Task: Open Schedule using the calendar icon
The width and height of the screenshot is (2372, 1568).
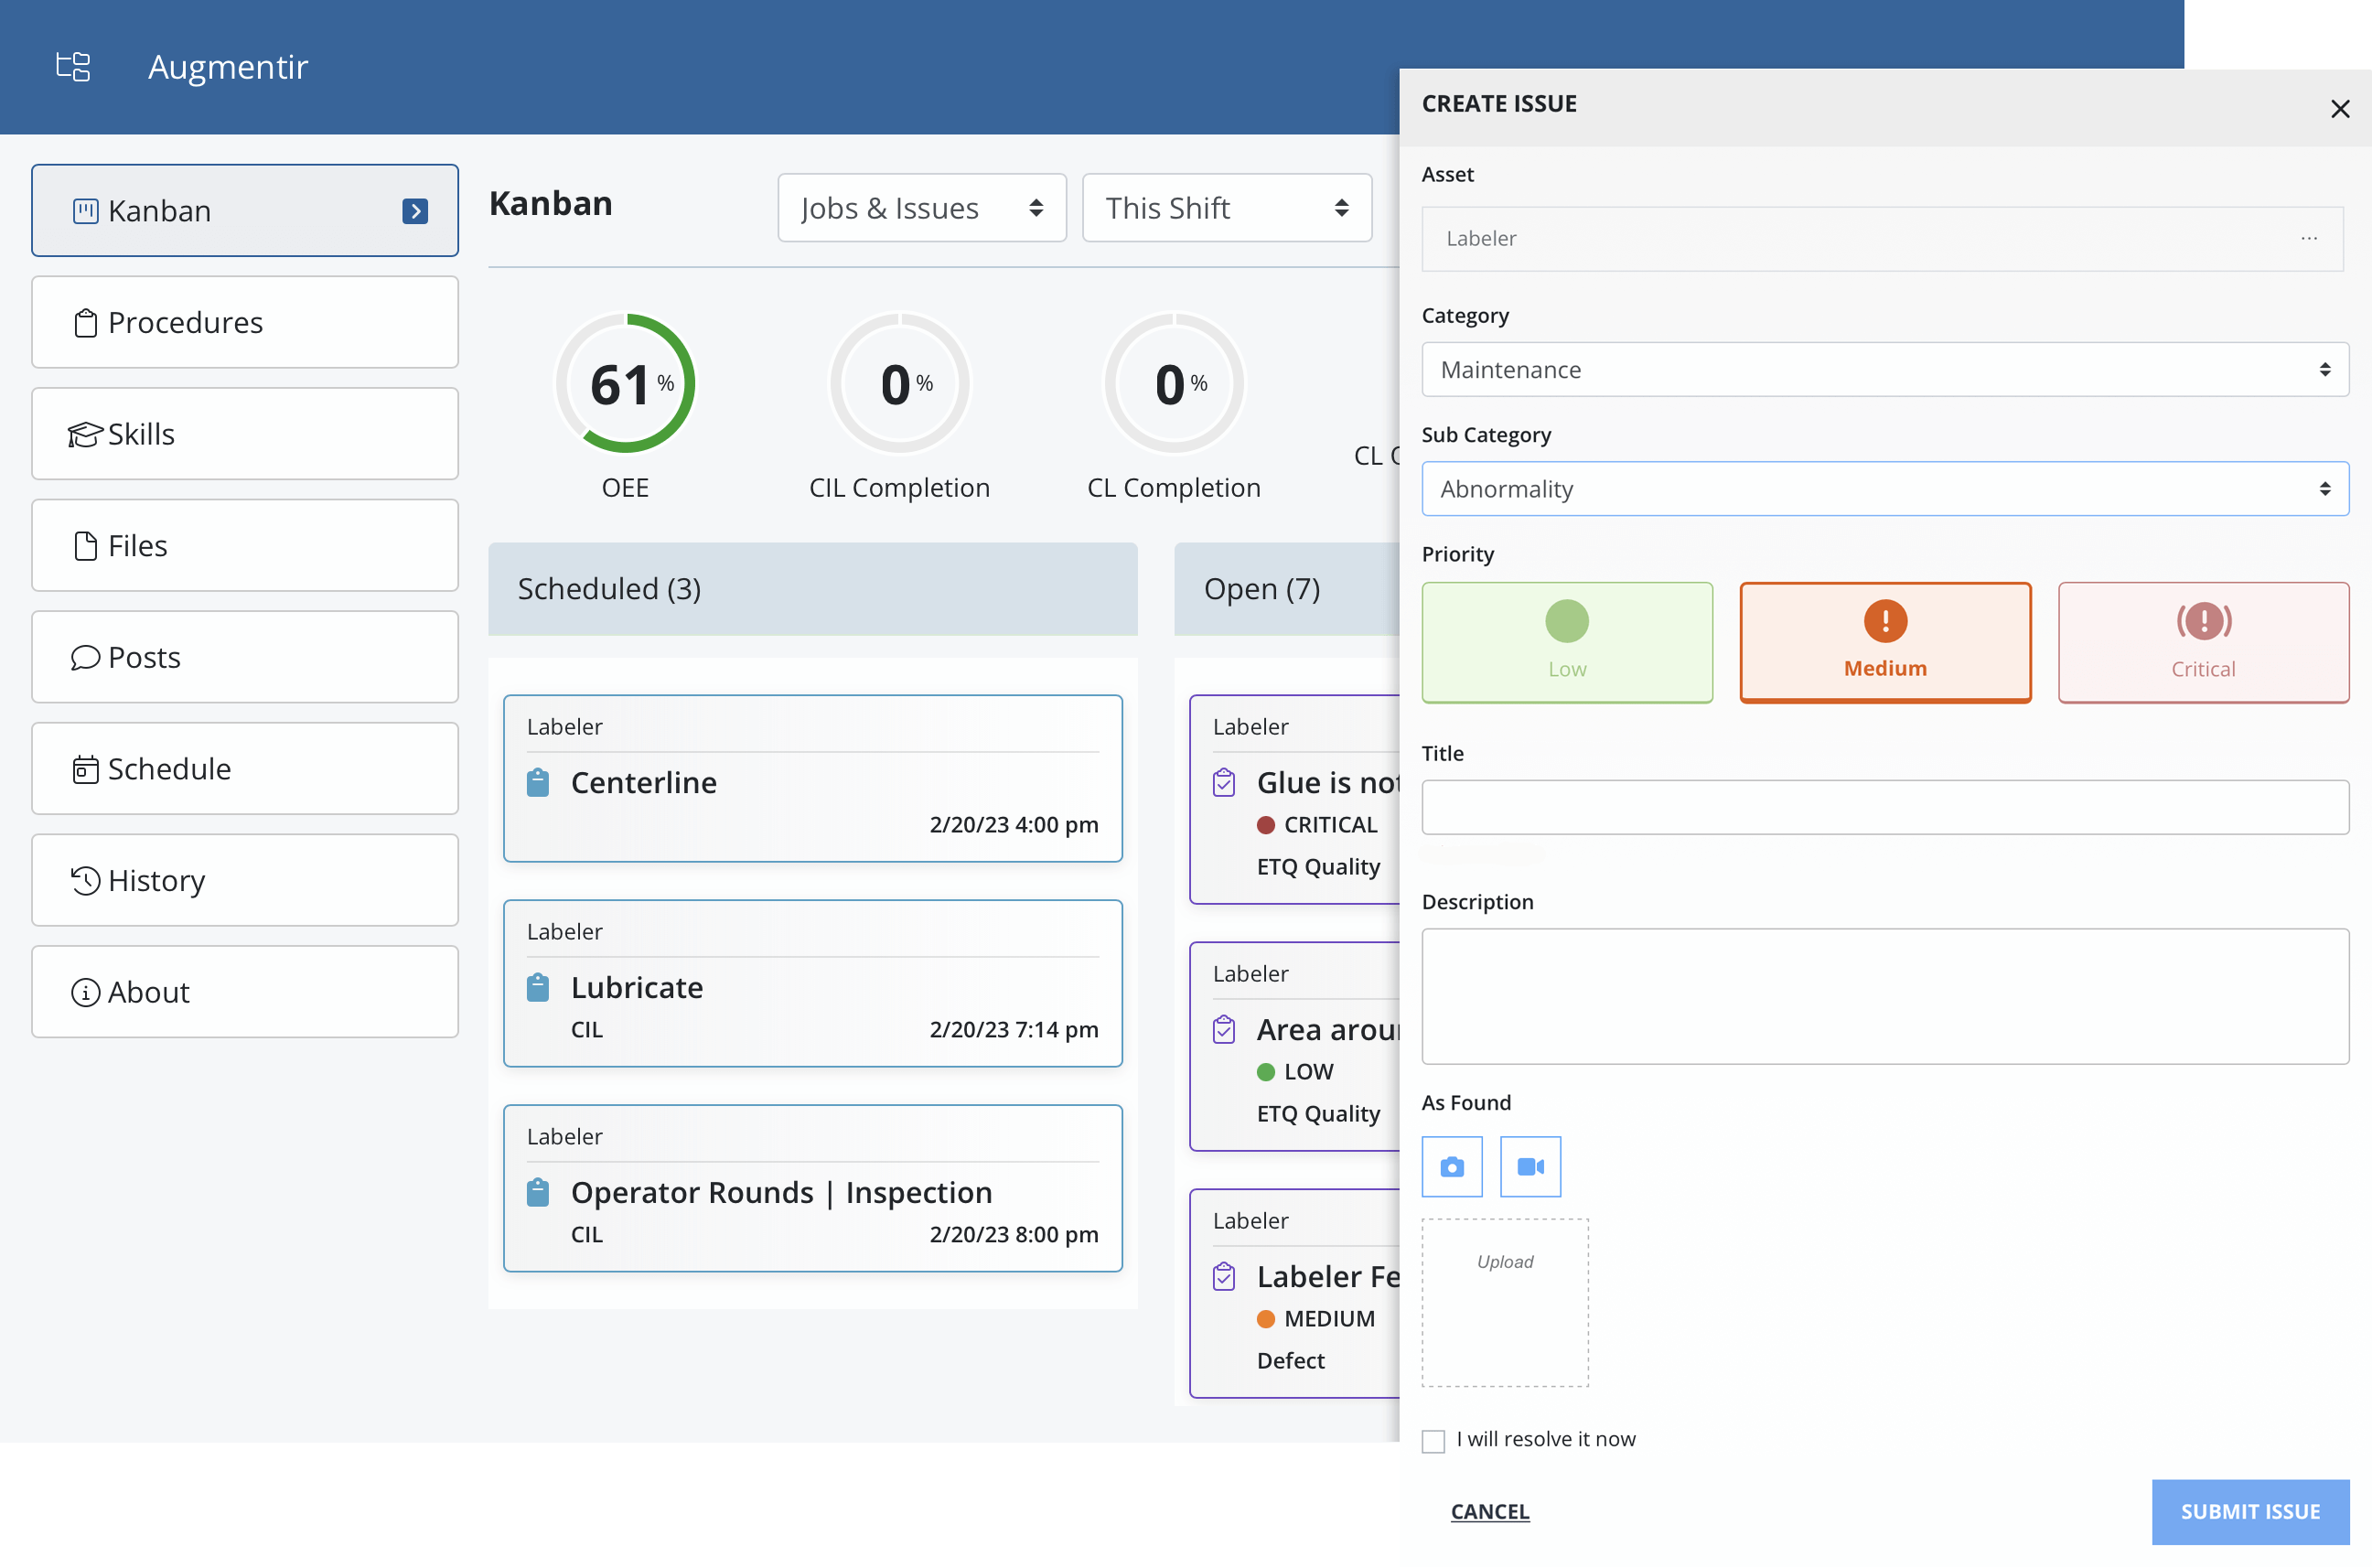Action: coord(85,768)
